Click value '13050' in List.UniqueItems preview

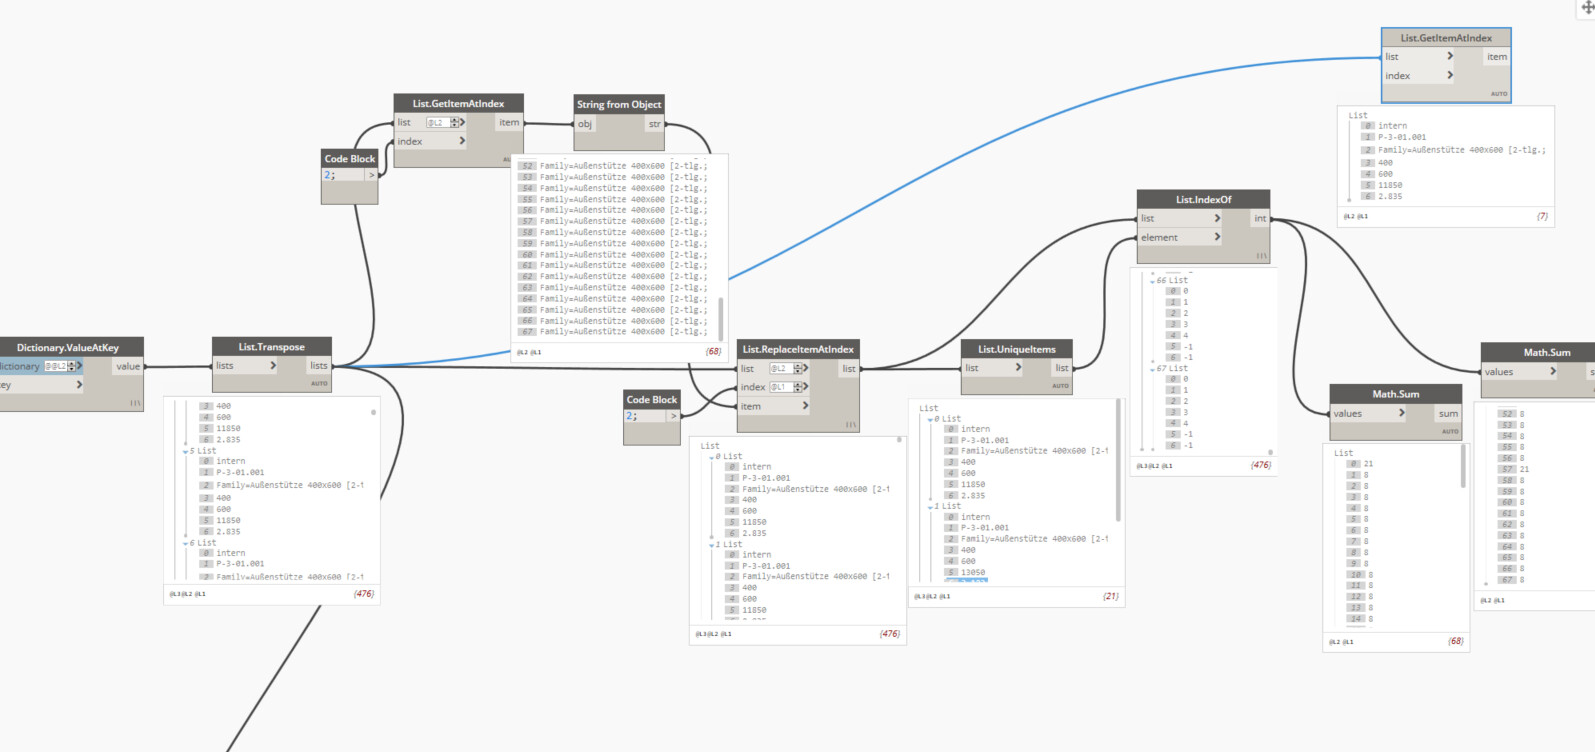(x=973, y=573)
